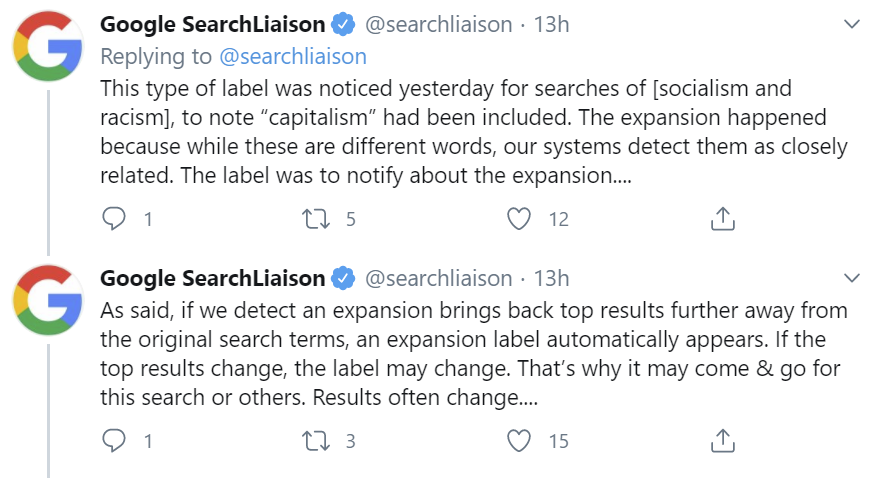
Task: Share the first tweet about capitalism expansion
Action: (722, 218)
